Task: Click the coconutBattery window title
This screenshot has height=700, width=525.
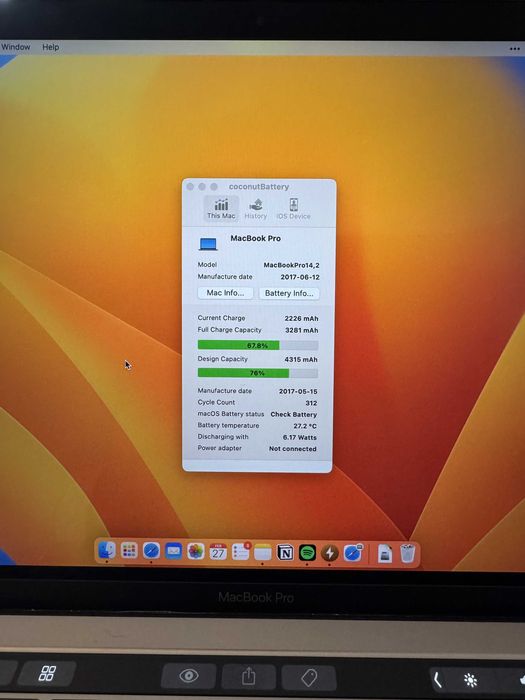Action: point(259,187)
